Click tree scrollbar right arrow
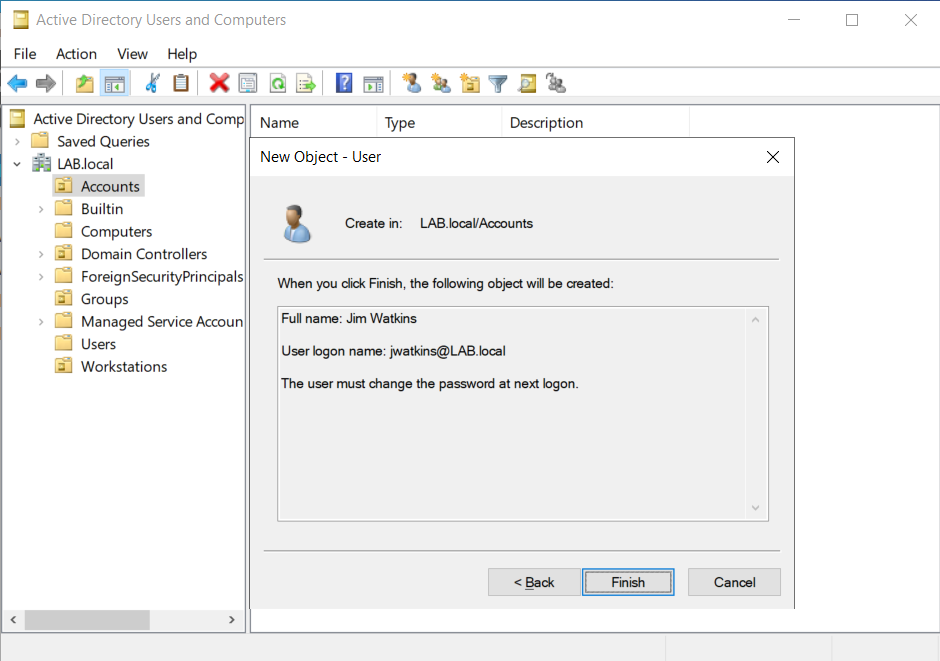This screenshot has width=940, height=661. point(231,620)
